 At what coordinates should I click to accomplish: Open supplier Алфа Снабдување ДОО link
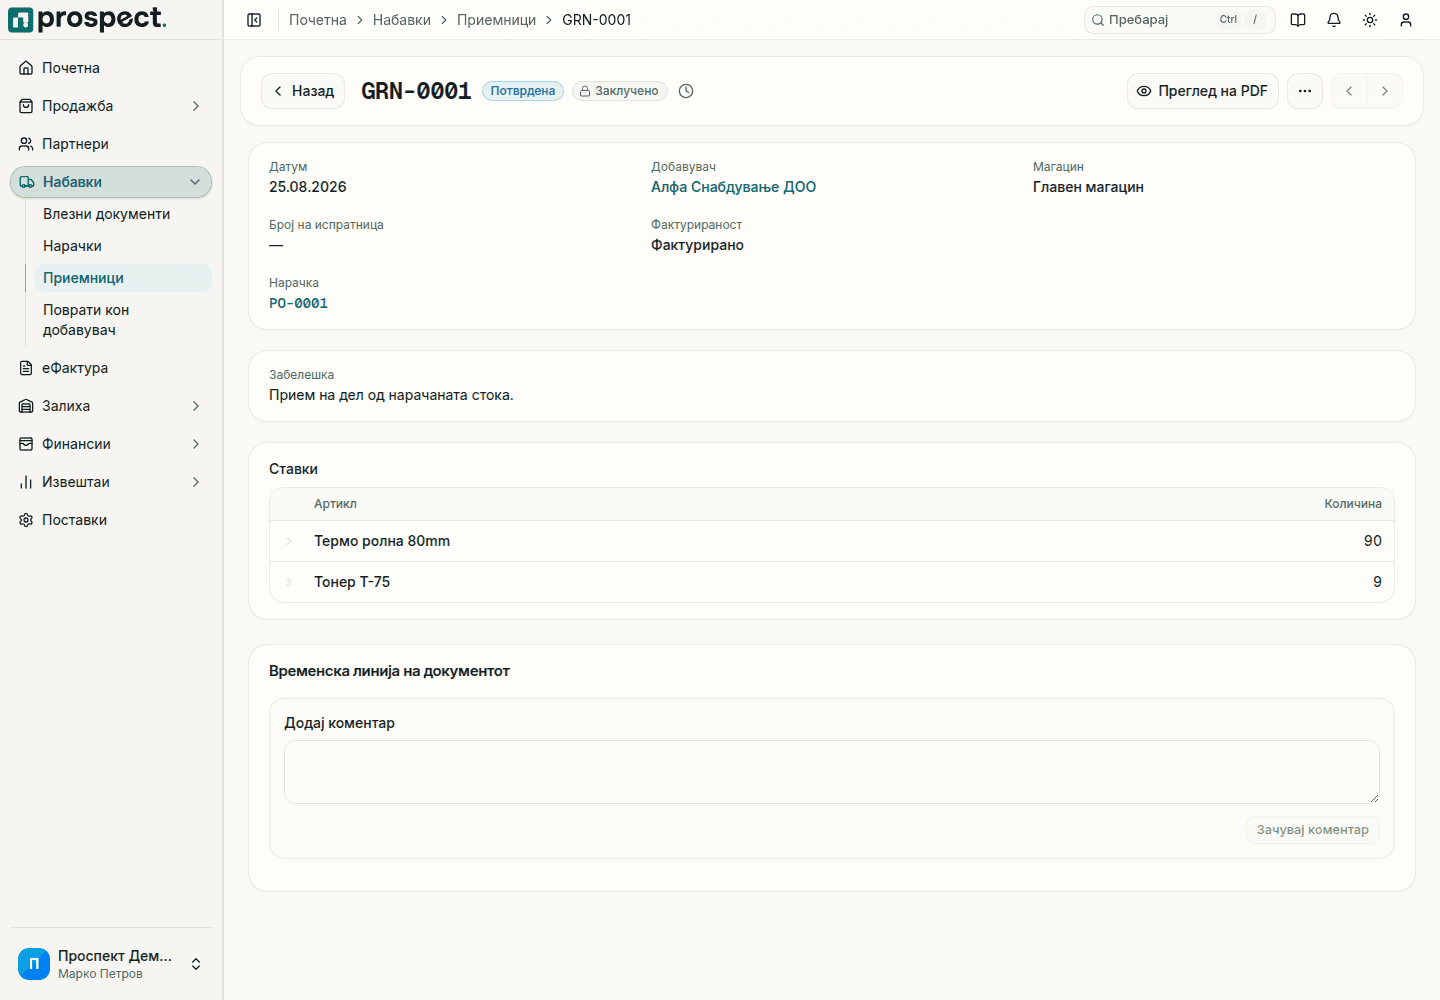pyautogui.click(x=733, y=187)
